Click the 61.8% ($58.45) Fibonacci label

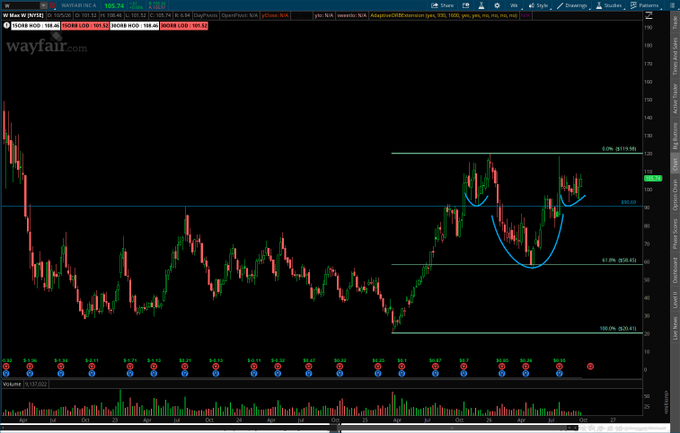[619, 260]
